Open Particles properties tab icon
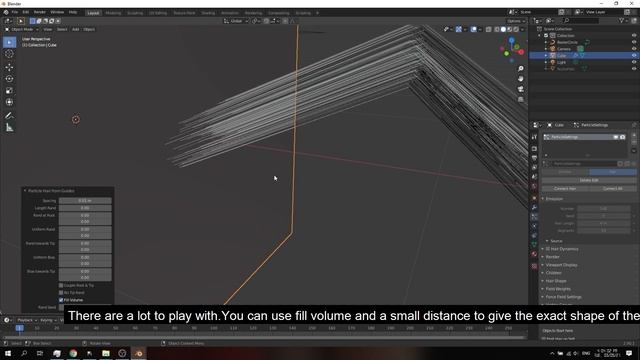This screenshot has height=360, width=640. [x=534, y=217]
